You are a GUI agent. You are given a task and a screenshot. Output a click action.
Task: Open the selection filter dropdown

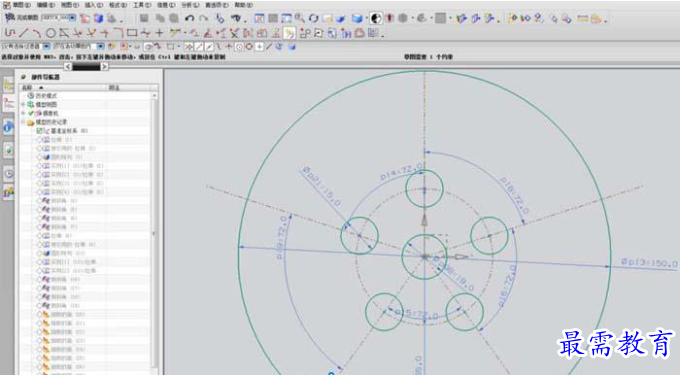(x=46, y=46)
